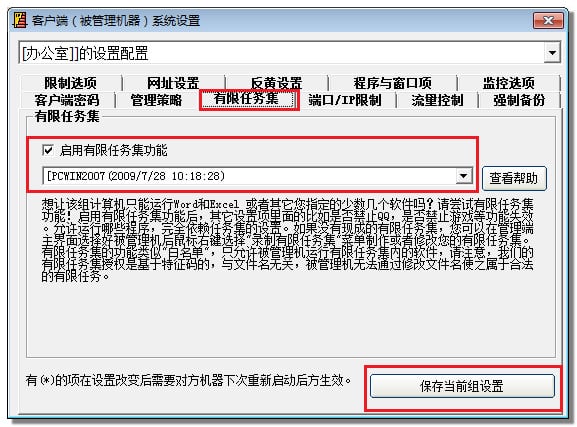Switch to the 流量控制 tab
The width and height of the screenshot is (577, 427).
[x=437, y=100]
